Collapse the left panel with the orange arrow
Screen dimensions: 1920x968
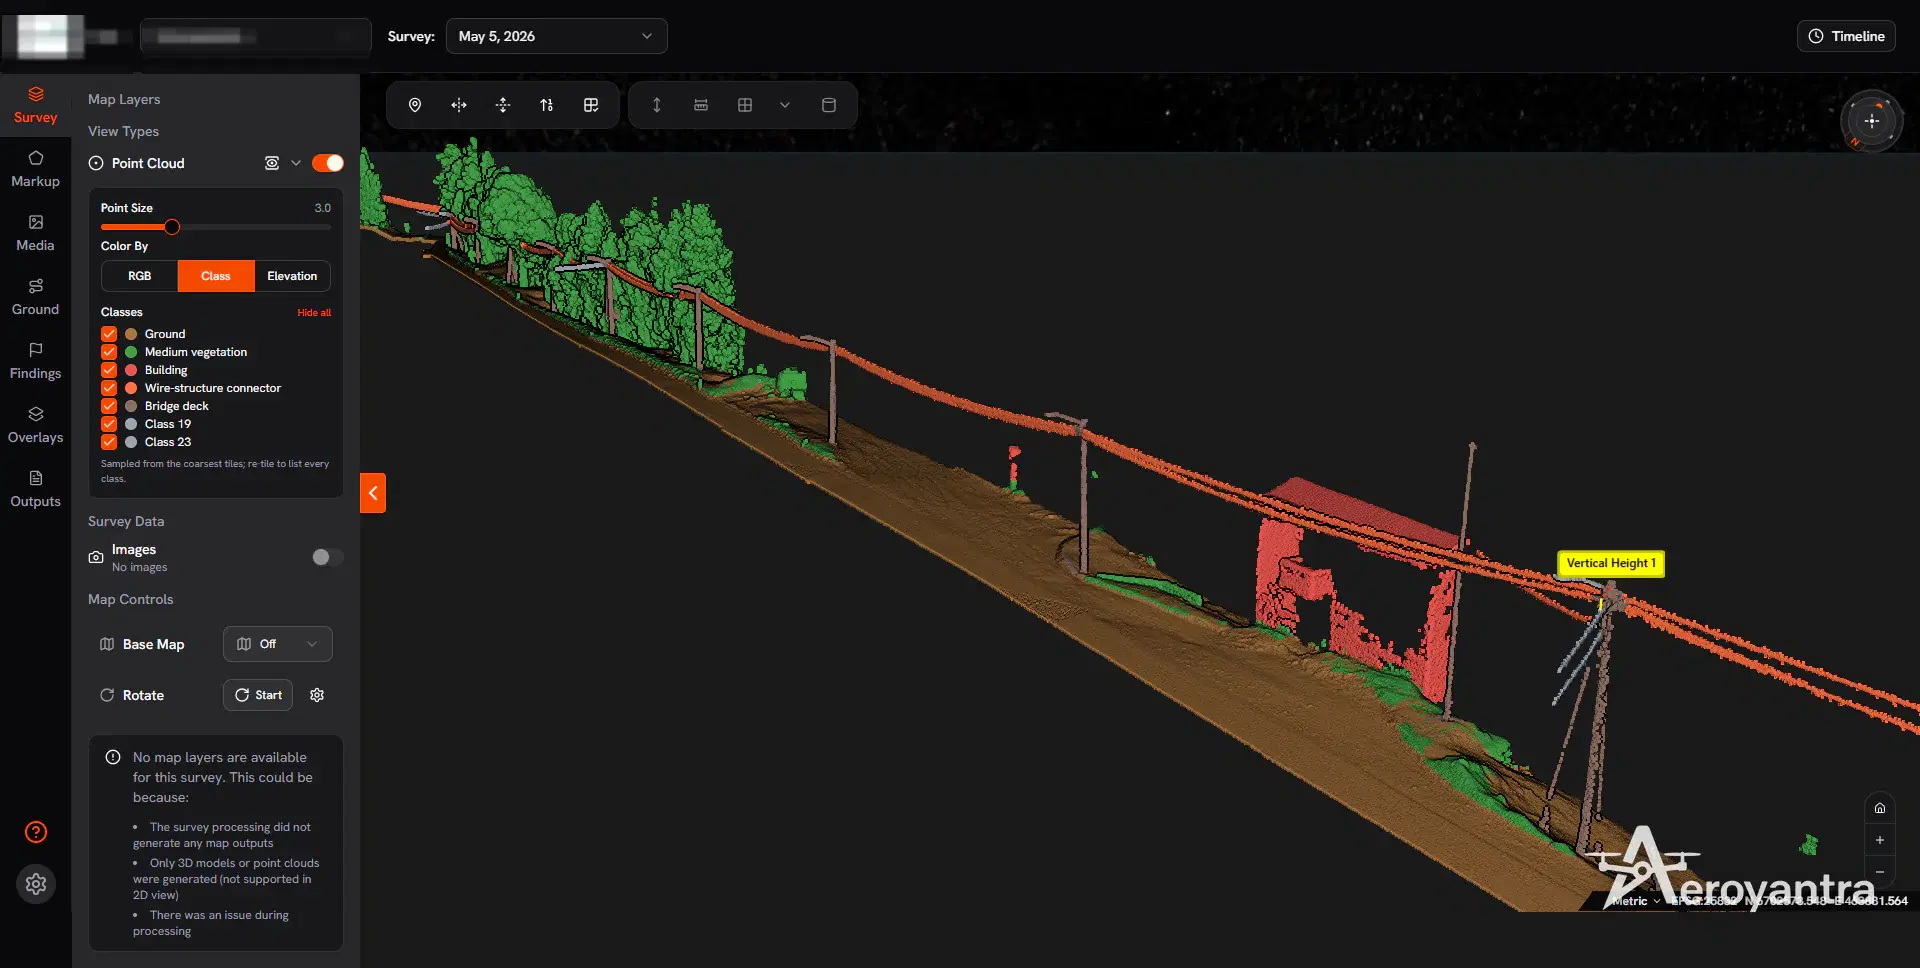click(373, 493)
